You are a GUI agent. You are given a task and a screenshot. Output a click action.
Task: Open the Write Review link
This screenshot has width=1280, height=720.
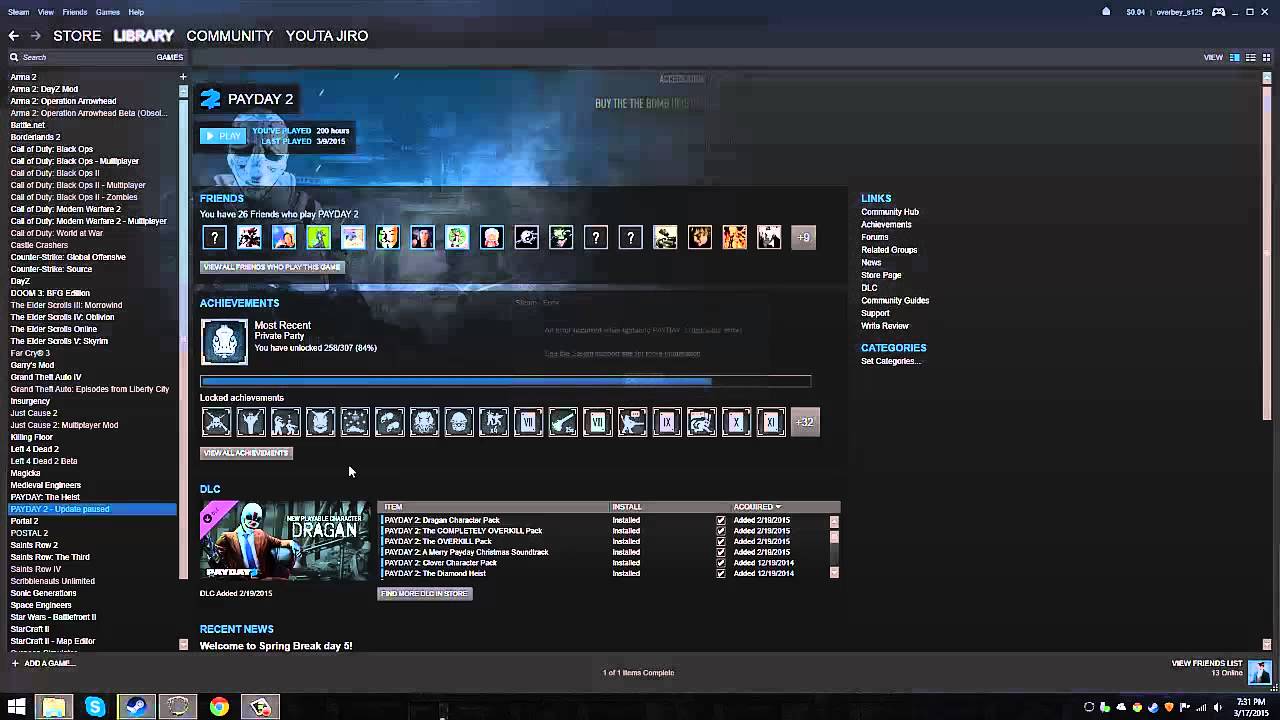click(x=885, y=326)
